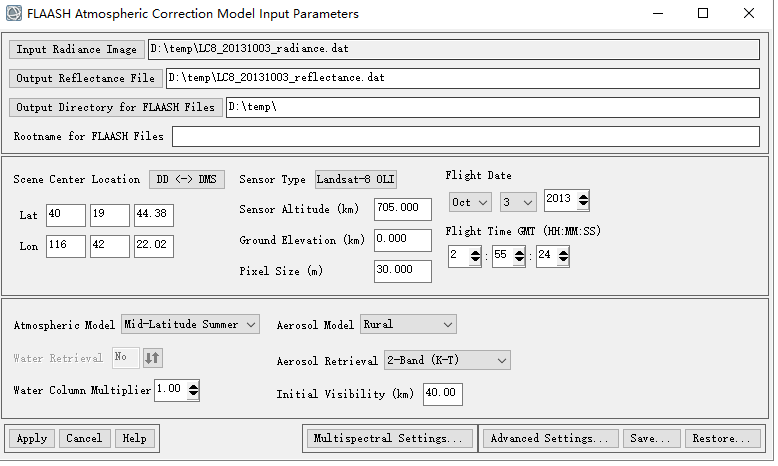Open the flight day dropdown
The width and height of the screenshot is (778, 466).
[518, 202]
